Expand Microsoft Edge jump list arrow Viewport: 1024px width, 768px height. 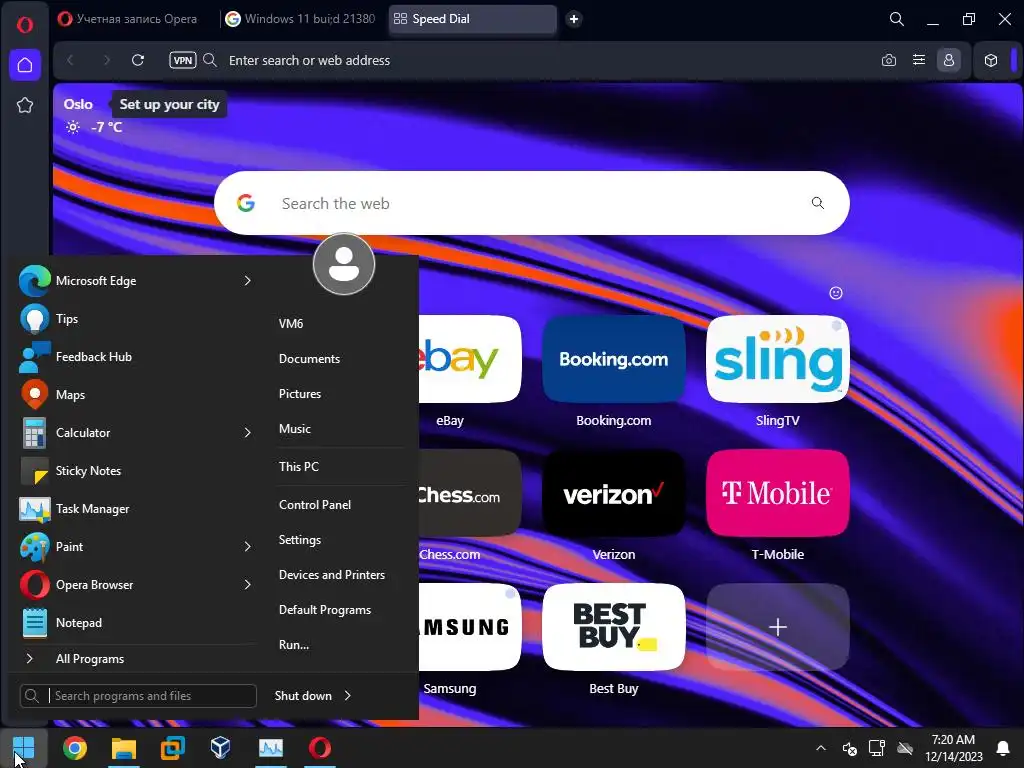(x=248, y=281)
